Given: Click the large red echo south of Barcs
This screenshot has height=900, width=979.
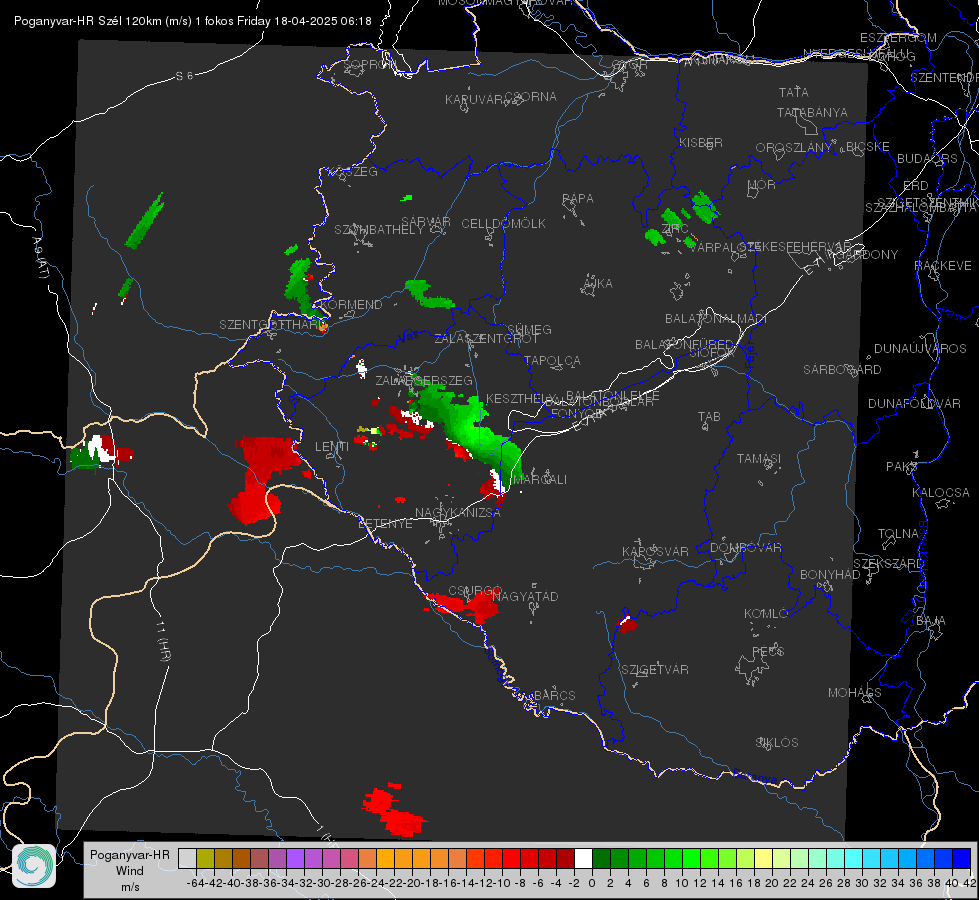Looking at the screenshot, I should click(x=395, y=811).
